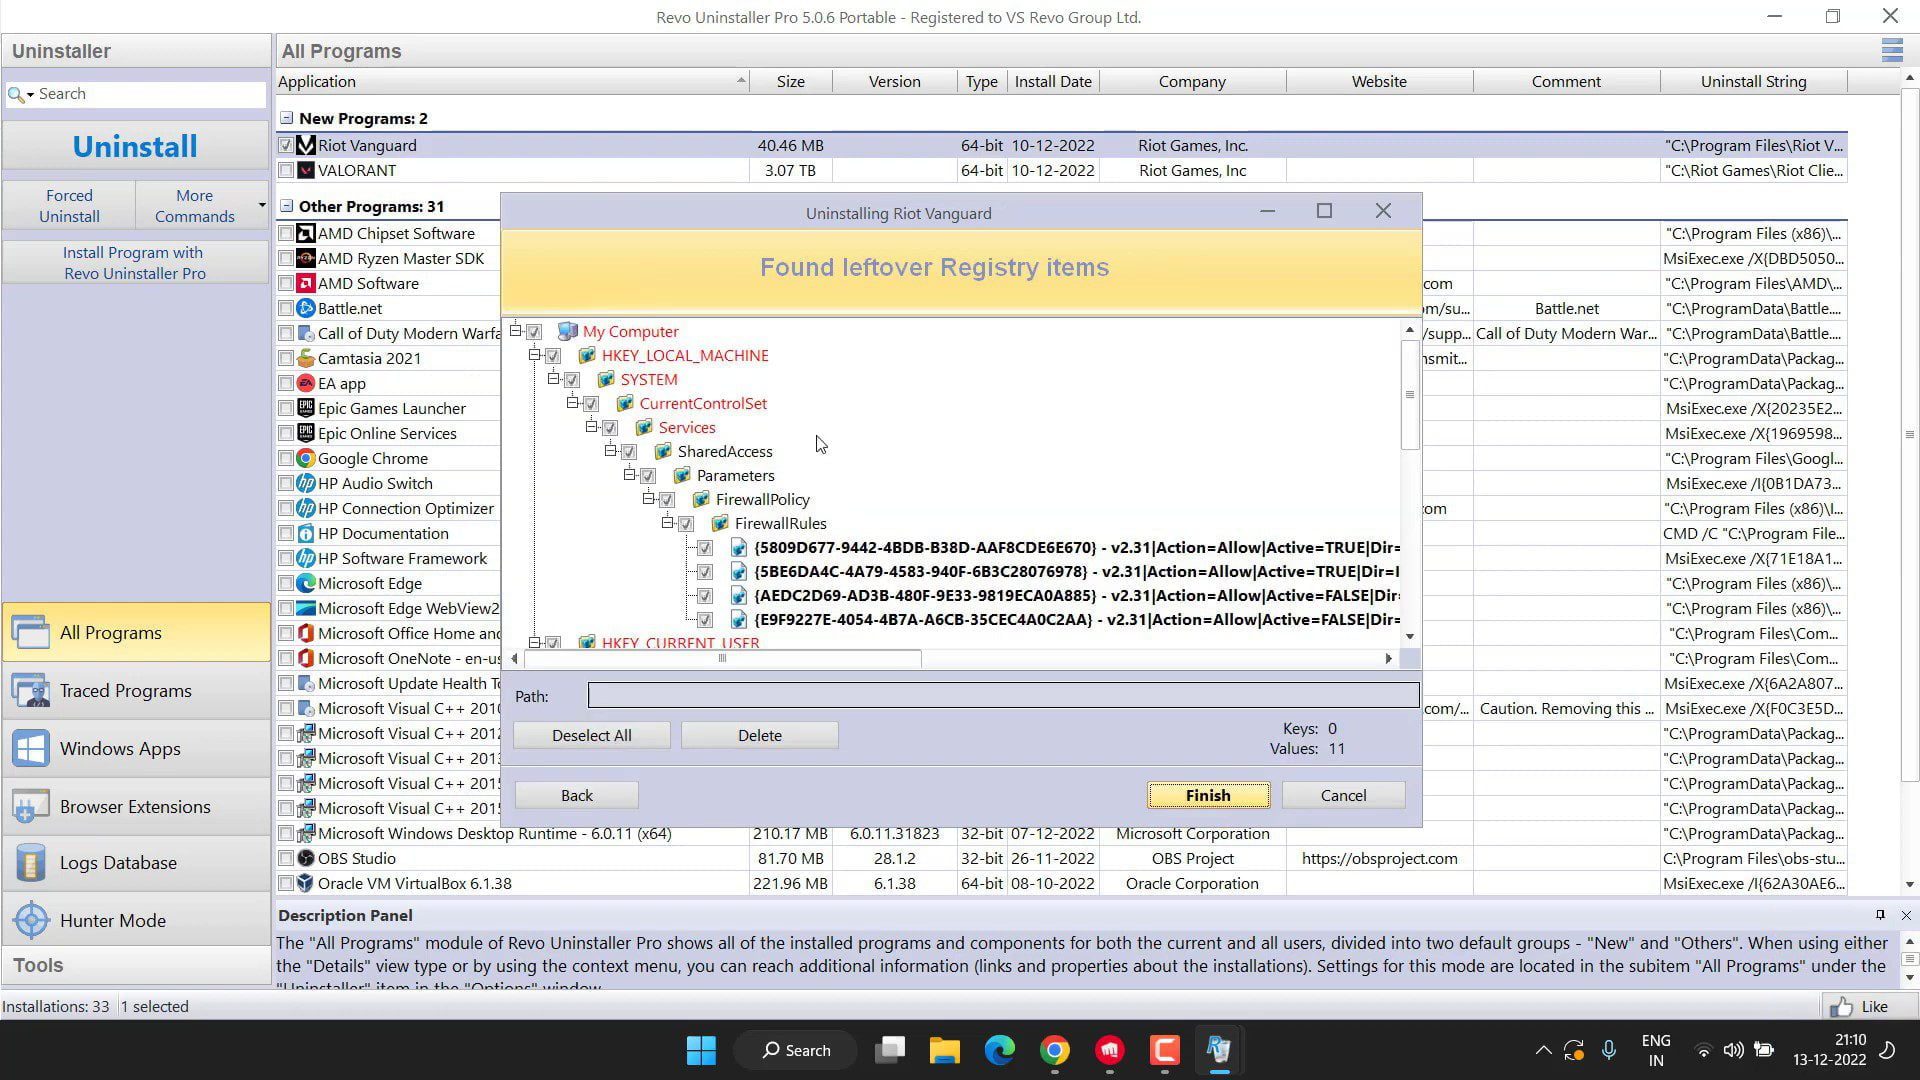Viewport: 1920px width, 1080px height.
Task: Open the More Commands dropdown
Action: point(203,206)
